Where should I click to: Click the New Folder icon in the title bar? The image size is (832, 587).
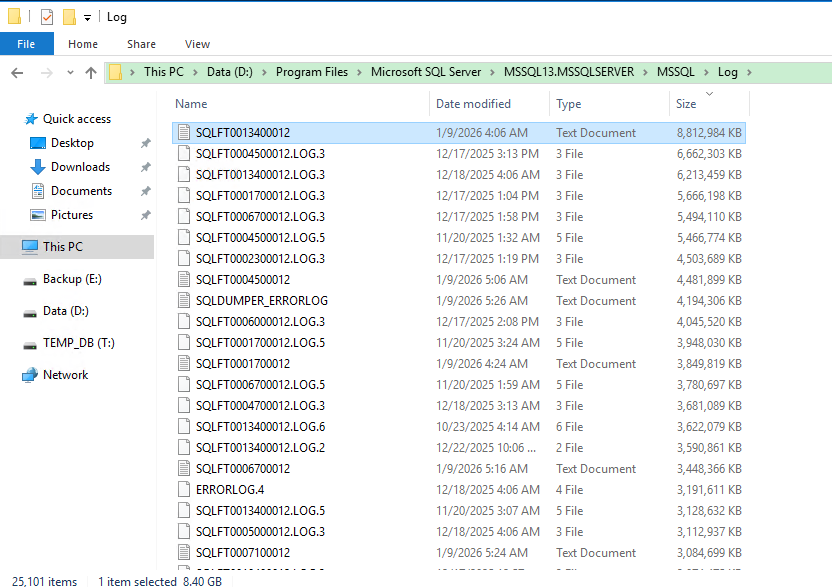pos(69,17)
